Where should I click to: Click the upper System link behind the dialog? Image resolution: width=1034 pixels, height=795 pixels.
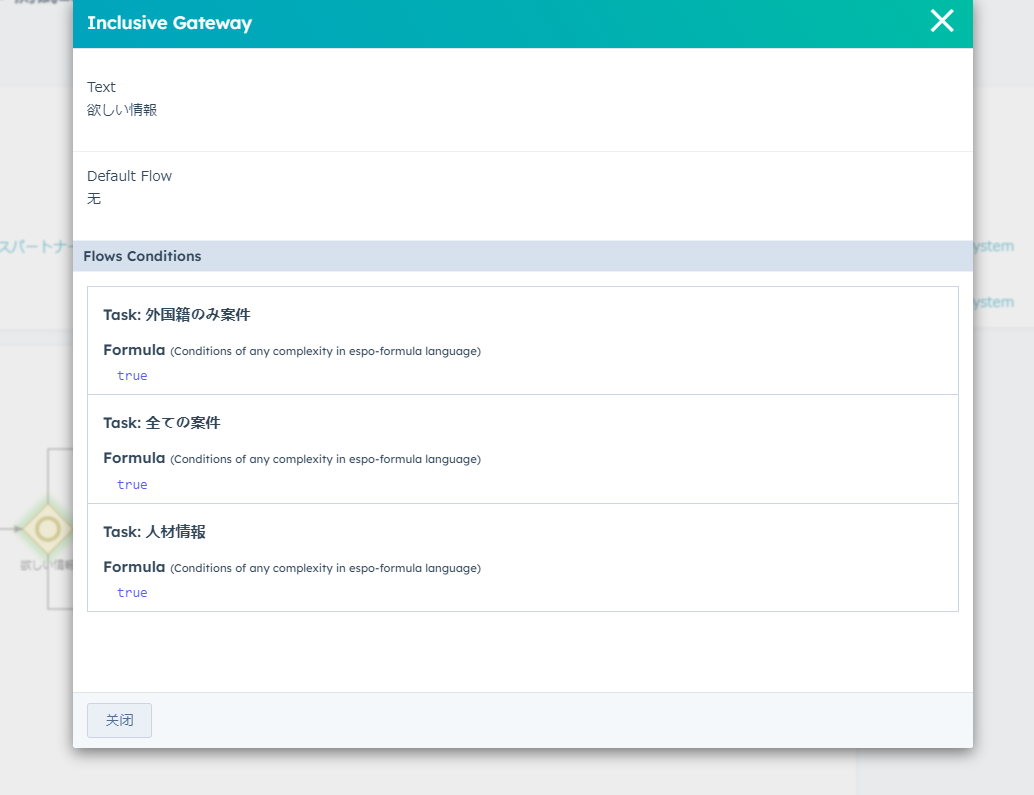point(994,246)
